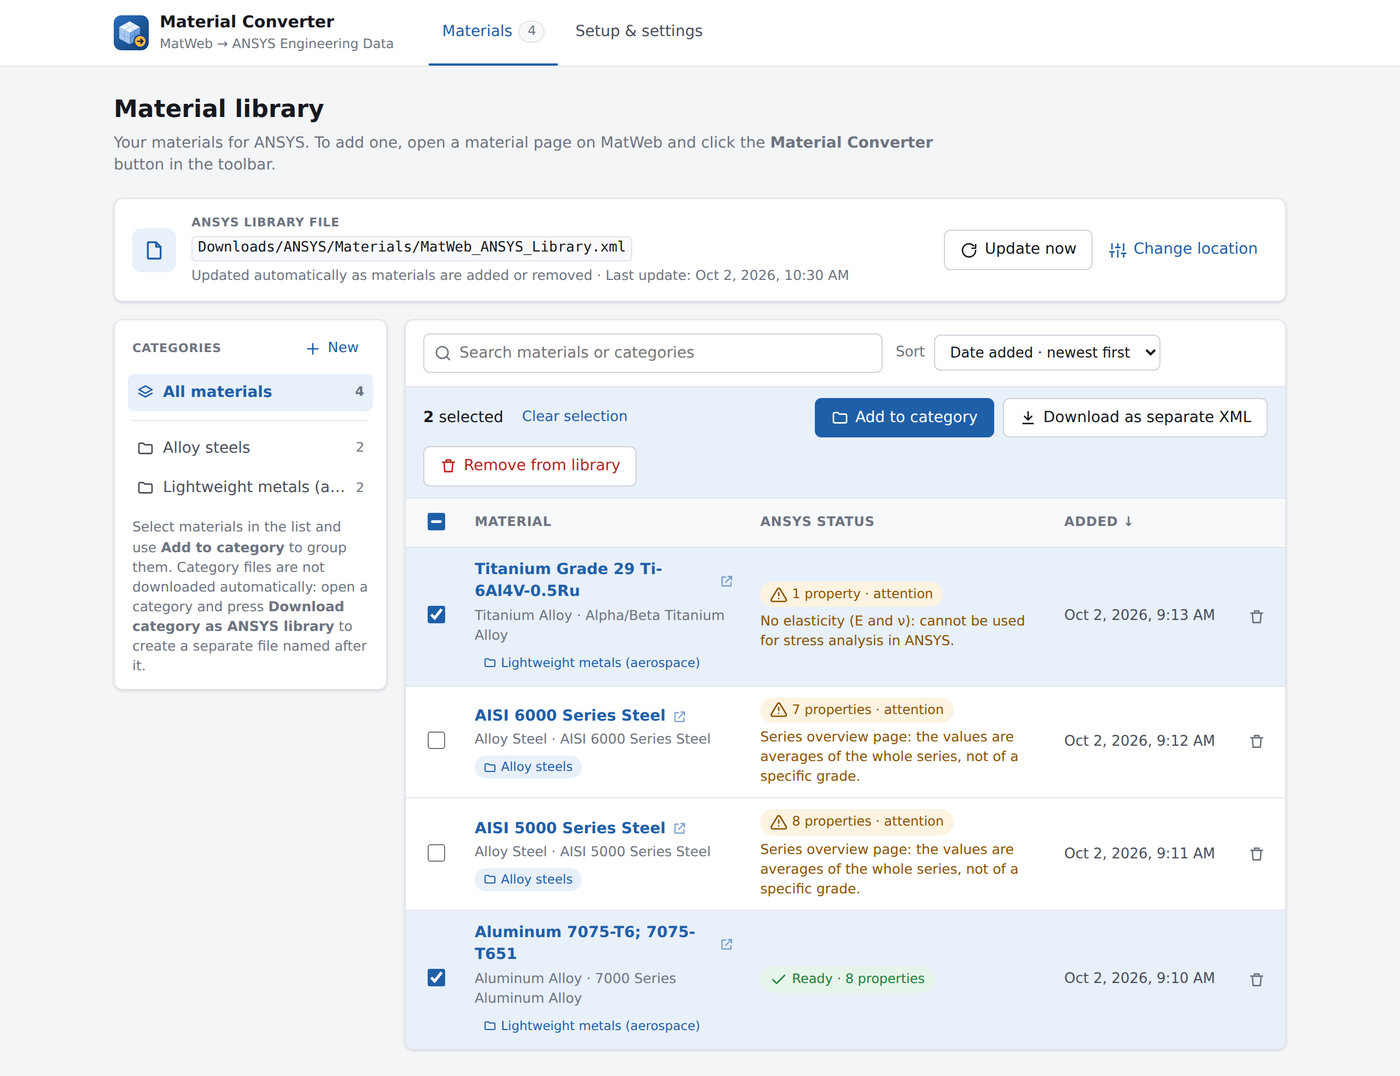The image size is (1400, 1076).
Task: Click Alloy steels tag under AISI 6000 Series
Action: (x=528, y=767)
